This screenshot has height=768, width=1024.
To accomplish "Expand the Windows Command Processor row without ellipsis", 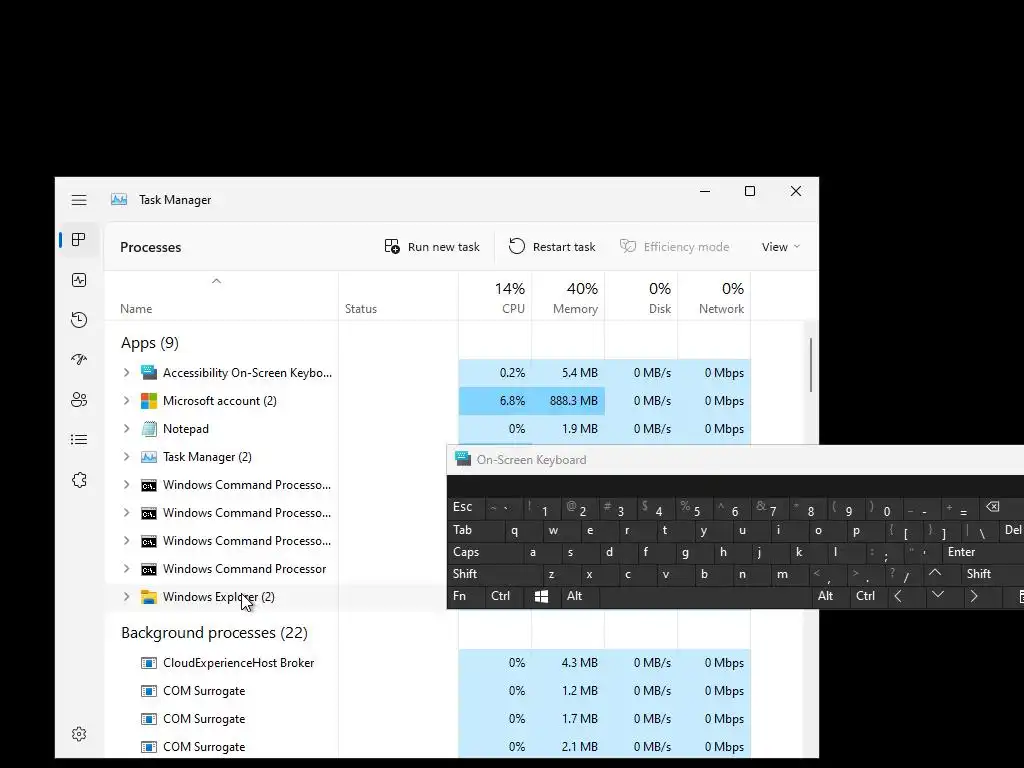I will (127, 568).
